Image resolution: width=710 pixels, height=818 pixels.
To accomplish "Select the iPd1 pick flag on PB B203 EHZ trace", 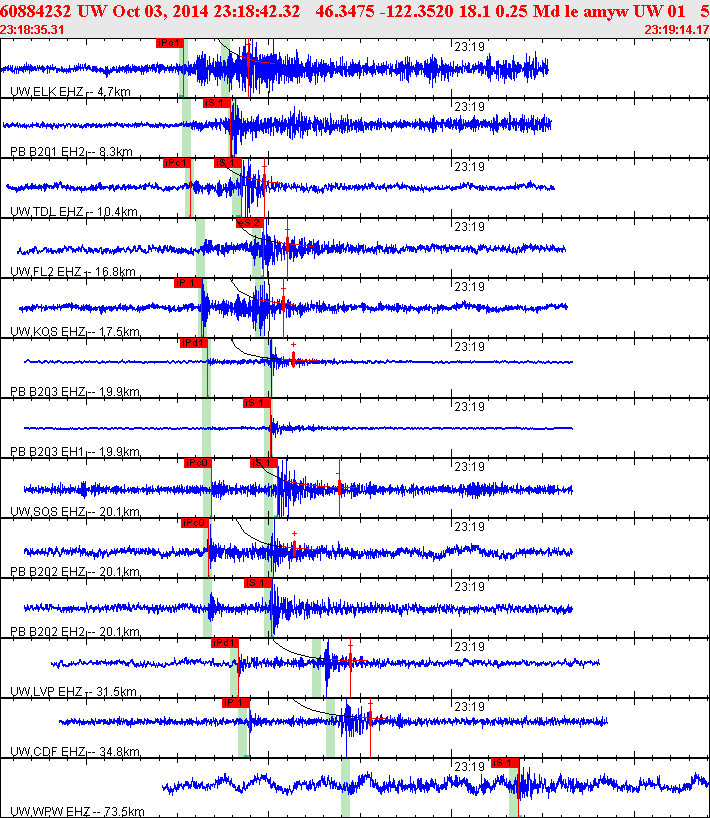I will pyautogui.click(x=194, y=343).
